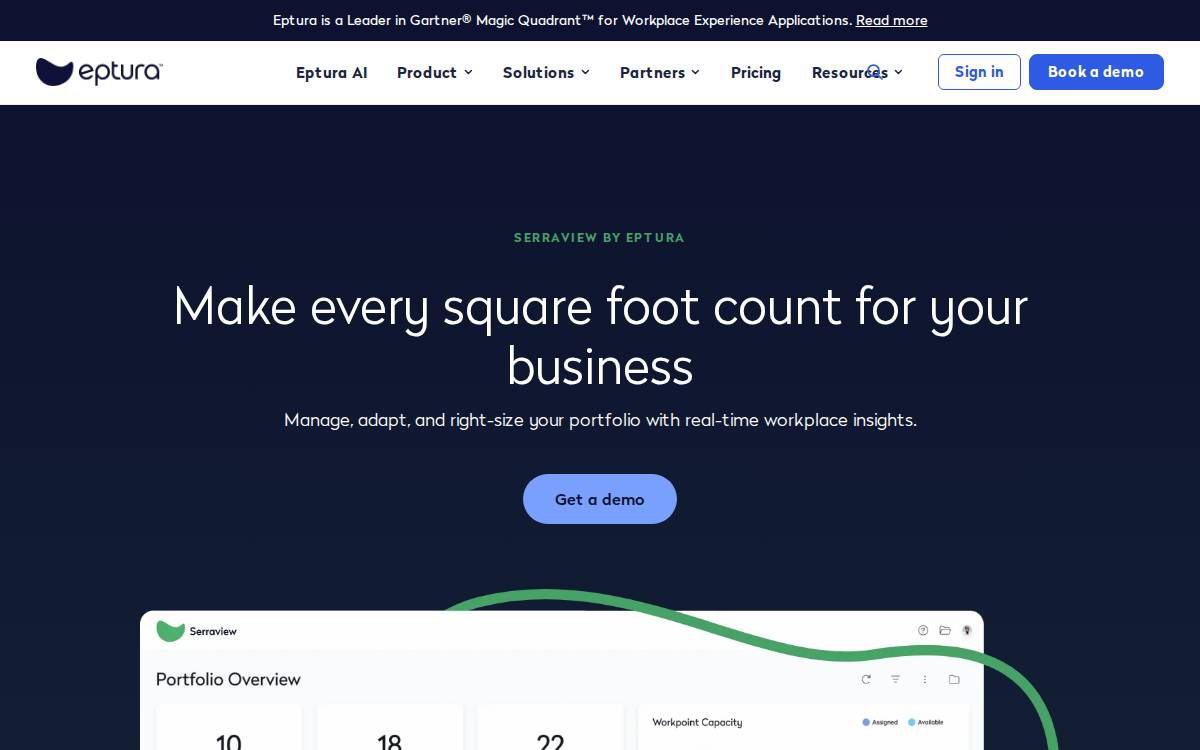Click the Portfolio Overview heading
Screen dimensions: 1200x750
coord(228,679)
